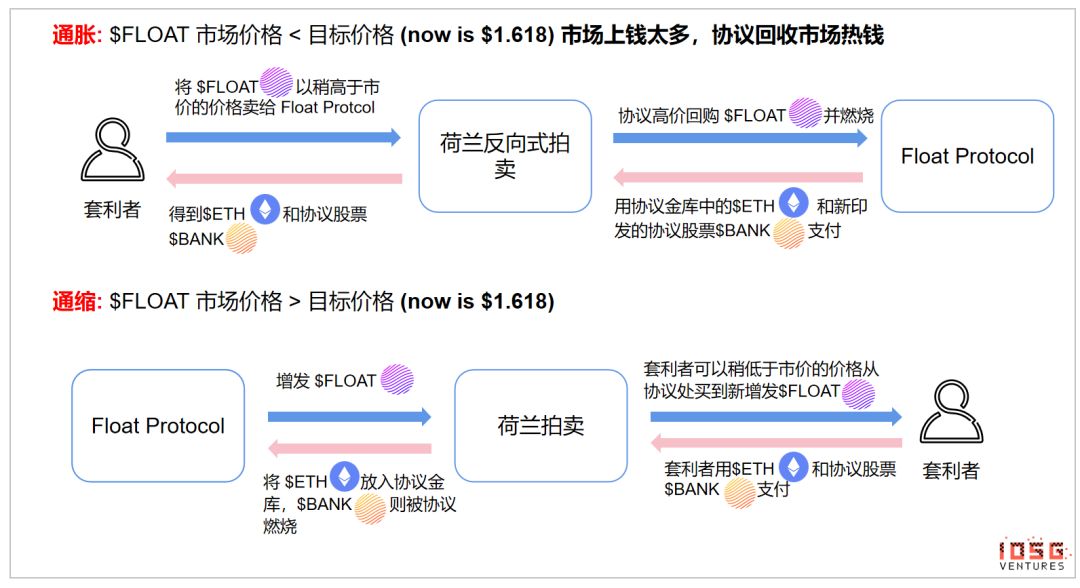The image size is (1080, 588).
Task: Click blue arrow from 套利者 to 荷兰反向式拍卖
Action: tap(283, 137)
